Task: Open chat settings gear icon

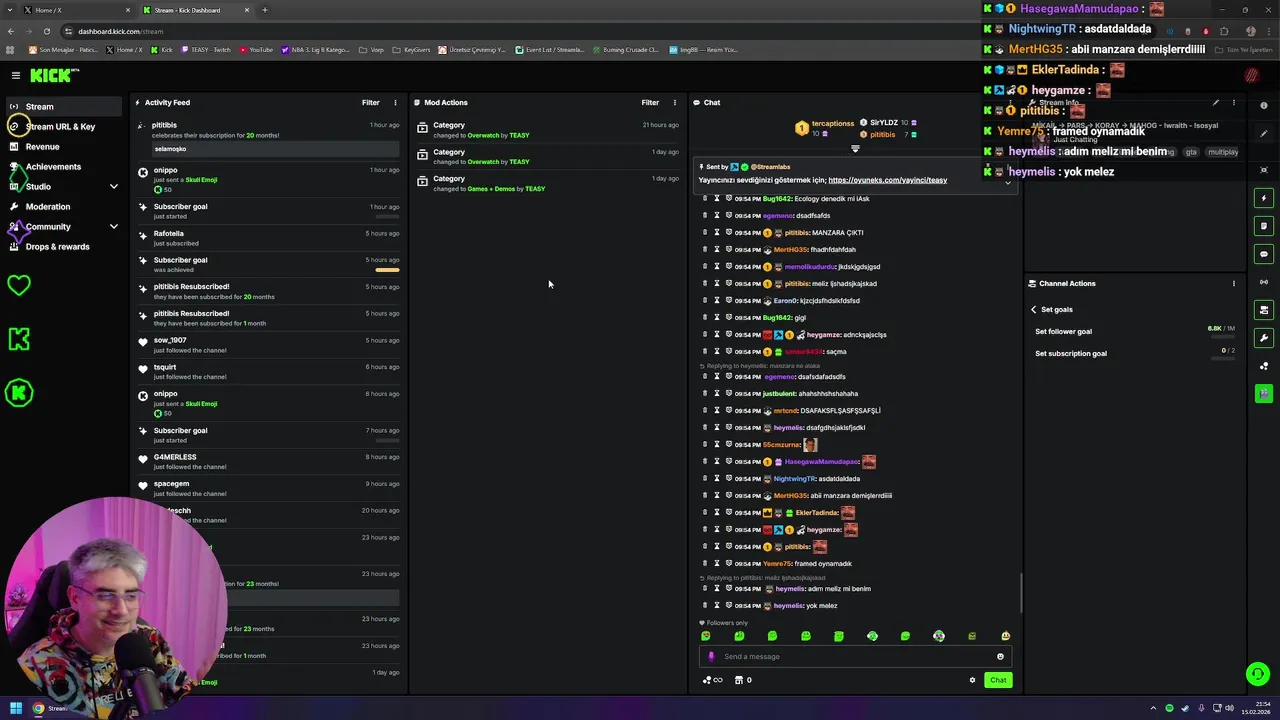Action: point(972,680)
